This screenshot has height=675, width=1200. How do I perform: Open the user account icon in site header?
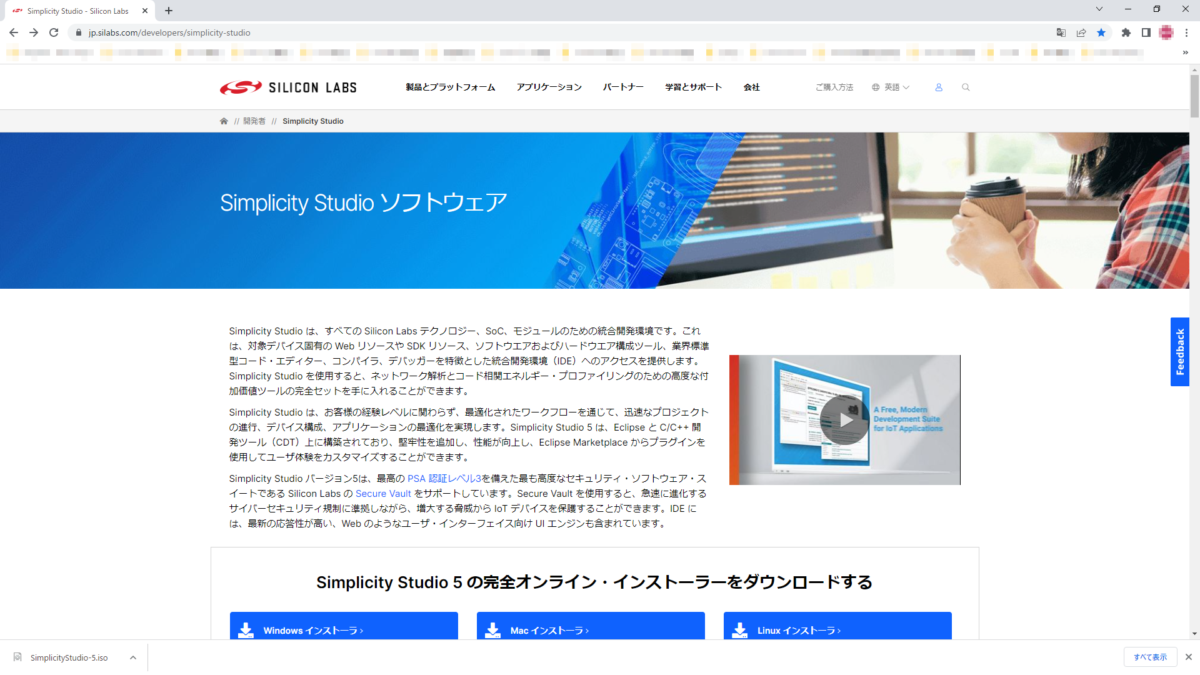point(939,87)
